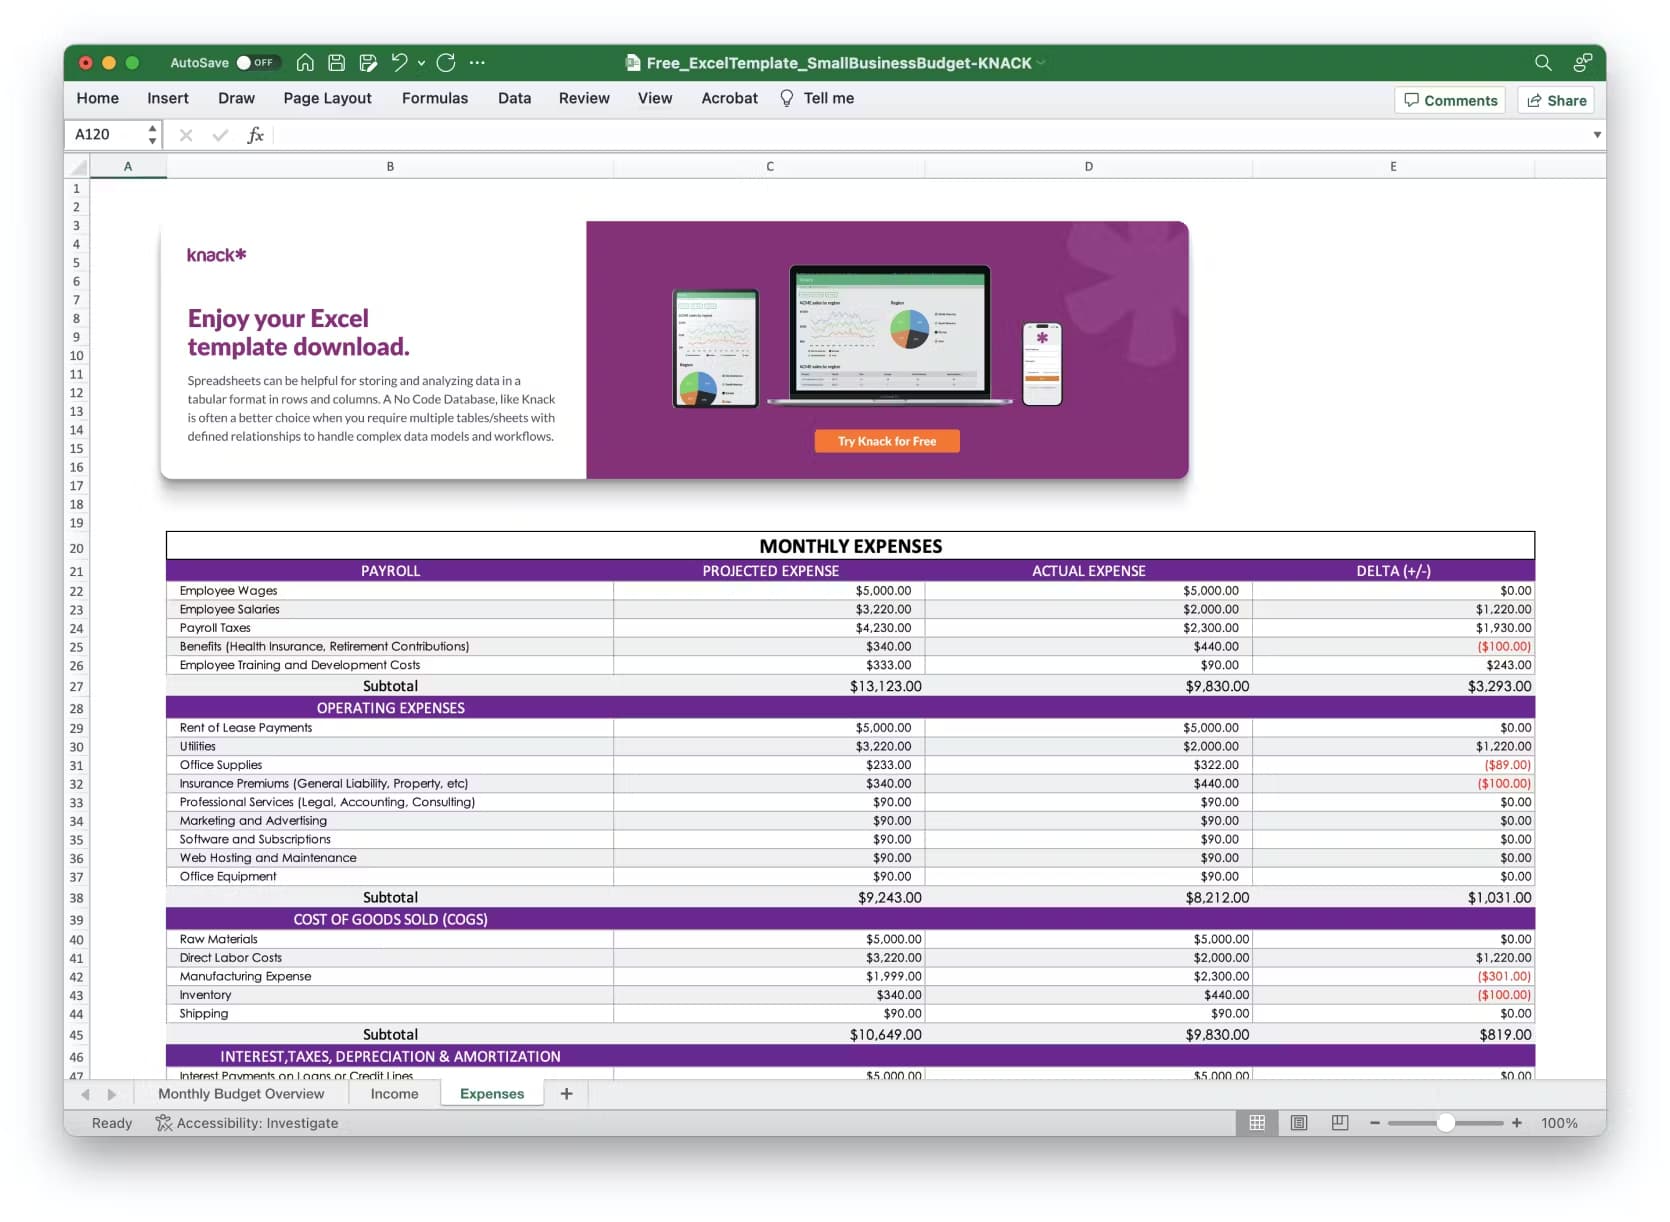The image size is (1670, 1222).
Task: Add a new sheet with plus icon
Action: [x=566, y=1094]
